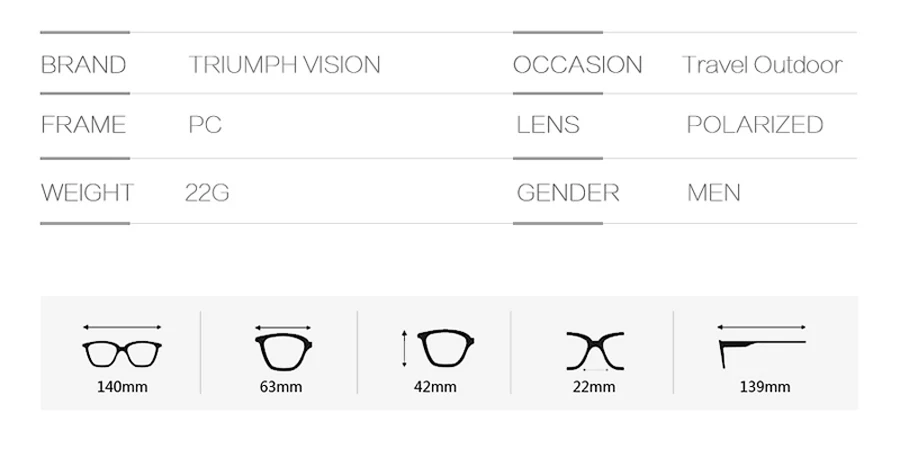This screenshot has height=451, width=900.
Task: Click the POLARIZED lens value
Action: 755,125
